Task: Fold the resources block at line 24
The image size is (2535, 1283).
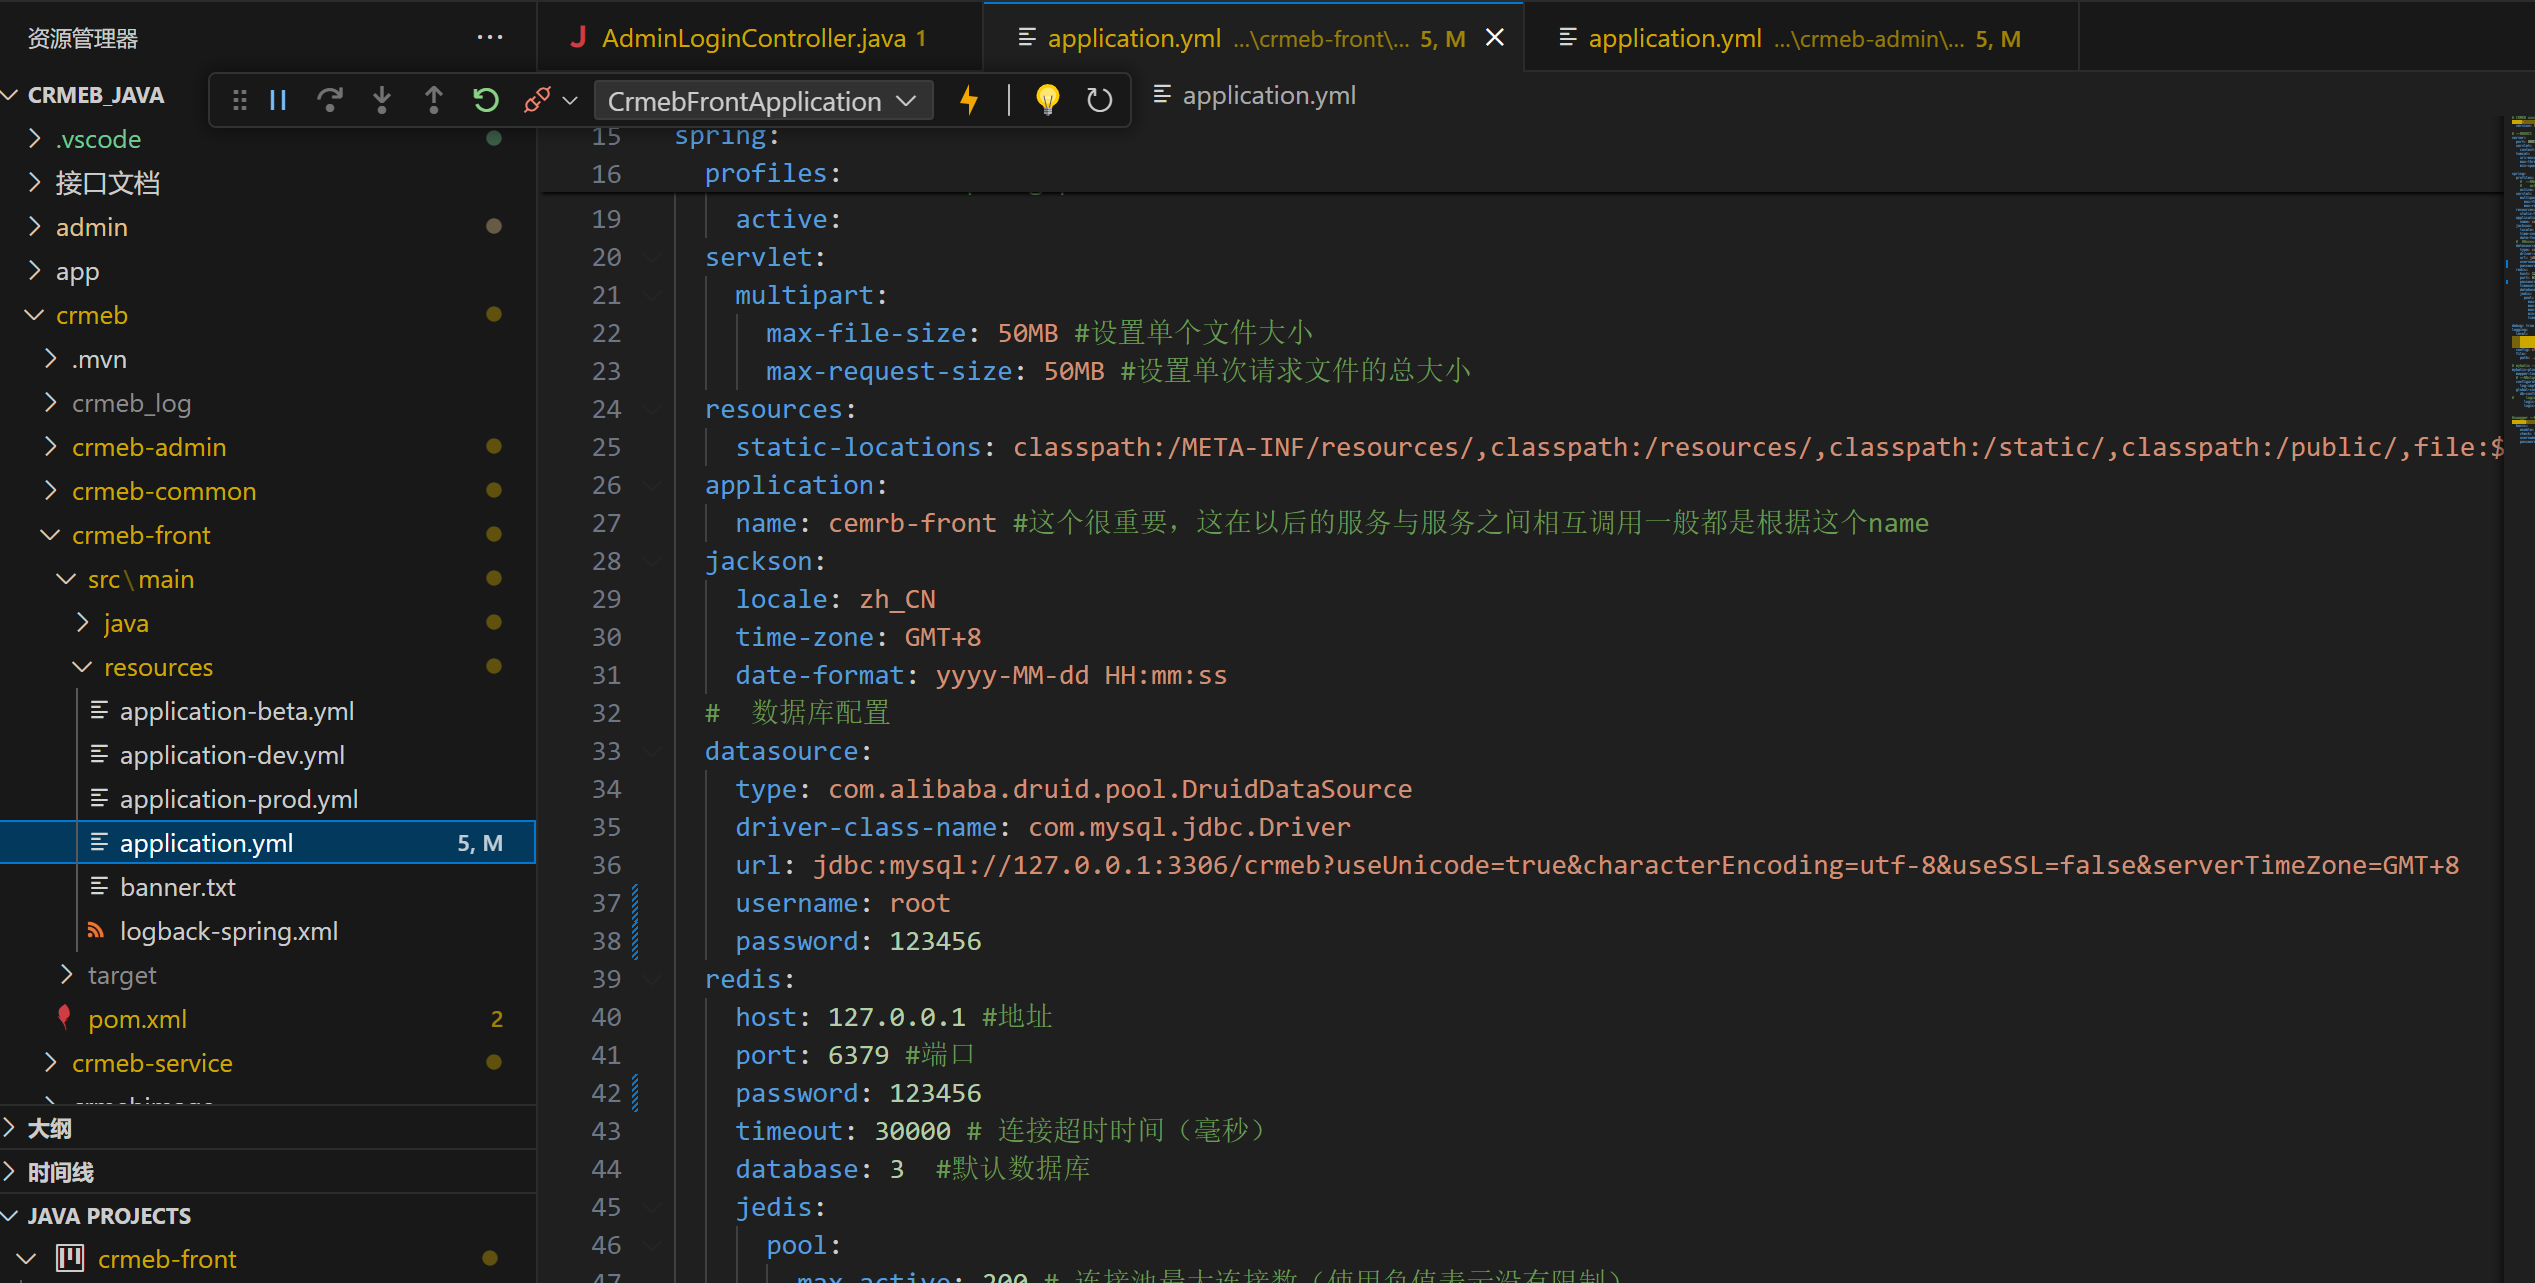Action: (653, 410)
